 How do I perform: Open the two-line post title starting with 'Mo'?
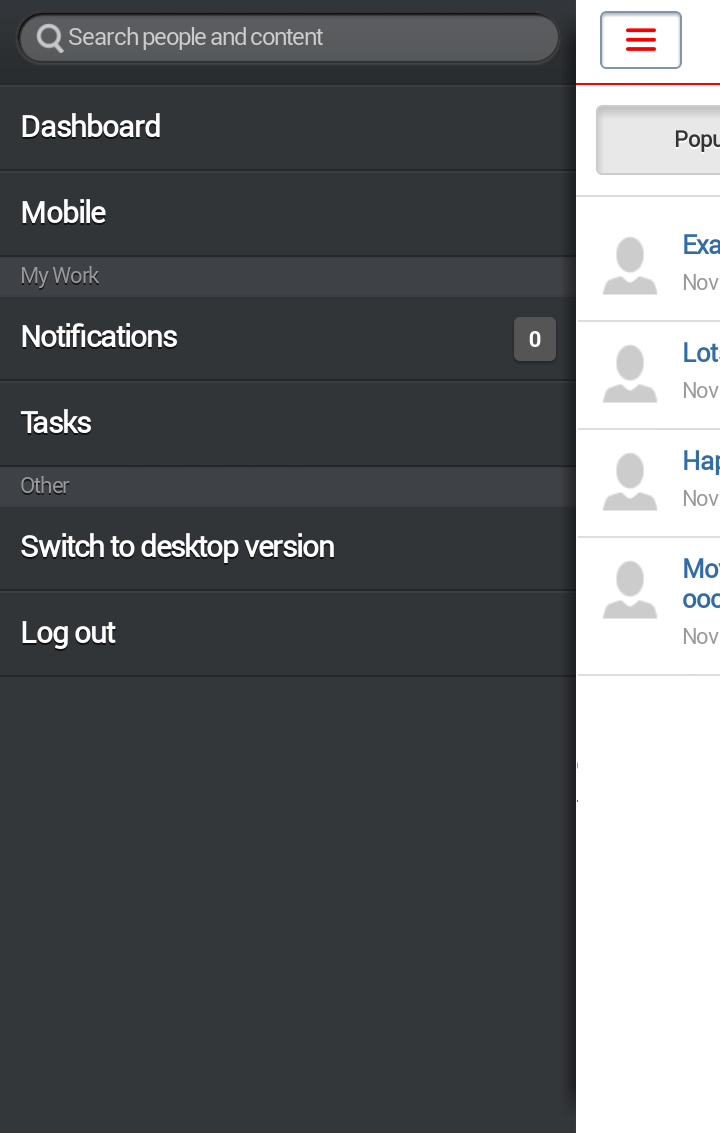coord(700,583)
